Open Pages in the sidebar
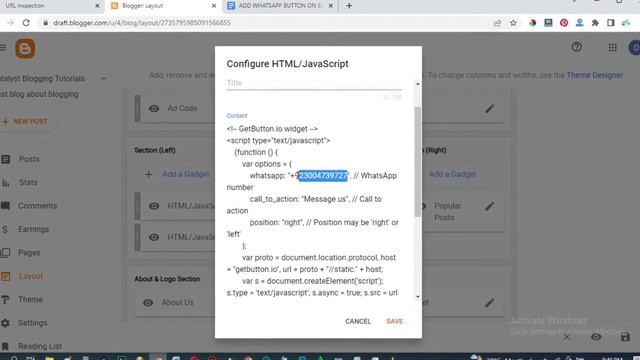The image size is (640, 360). [x=29, y=253]
